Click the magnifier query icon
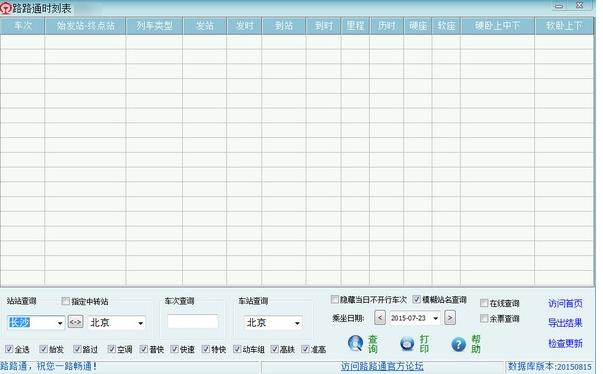Screen dimensions: 603x374 [355, 343]
